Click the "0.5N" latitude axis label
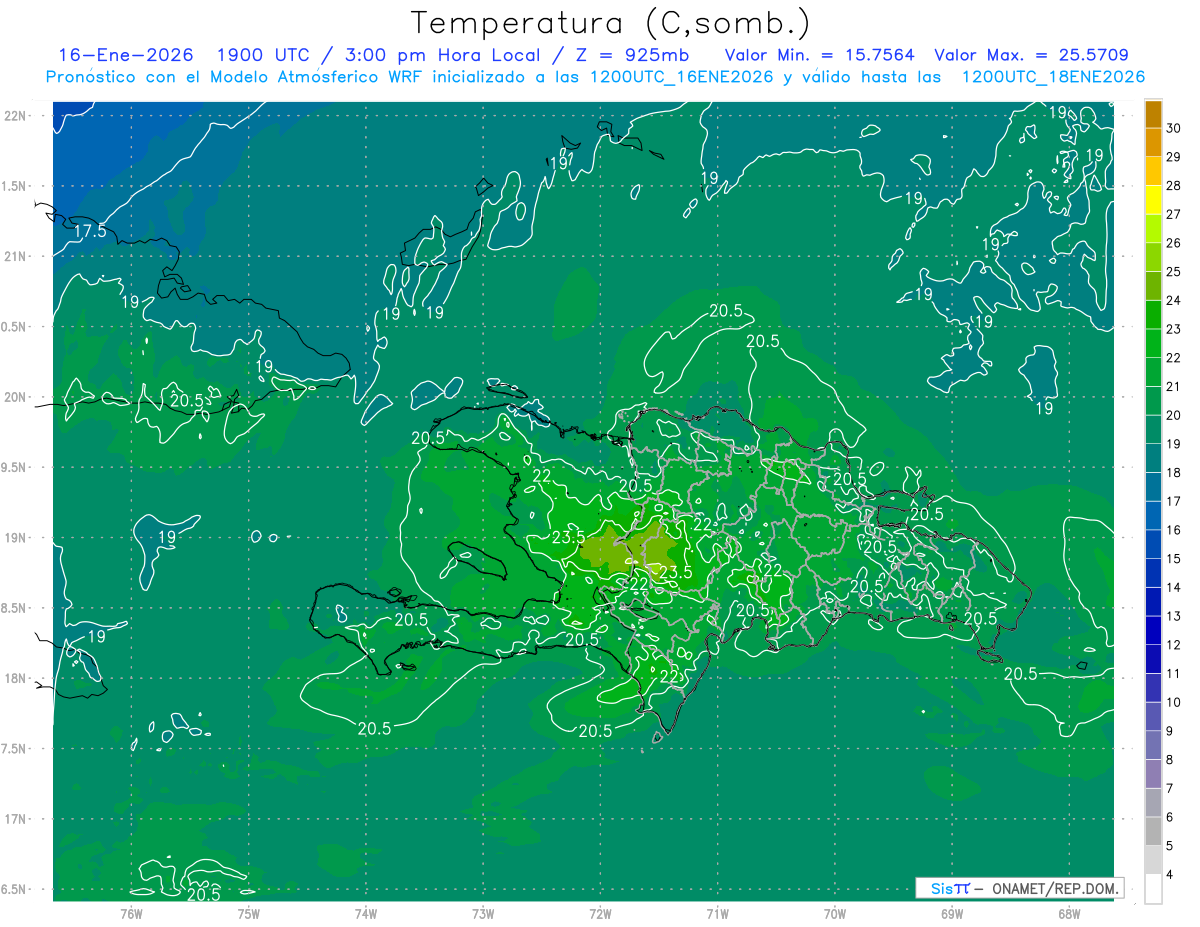The height and width of the screenshot is (927, 1200). pos(15,327)
